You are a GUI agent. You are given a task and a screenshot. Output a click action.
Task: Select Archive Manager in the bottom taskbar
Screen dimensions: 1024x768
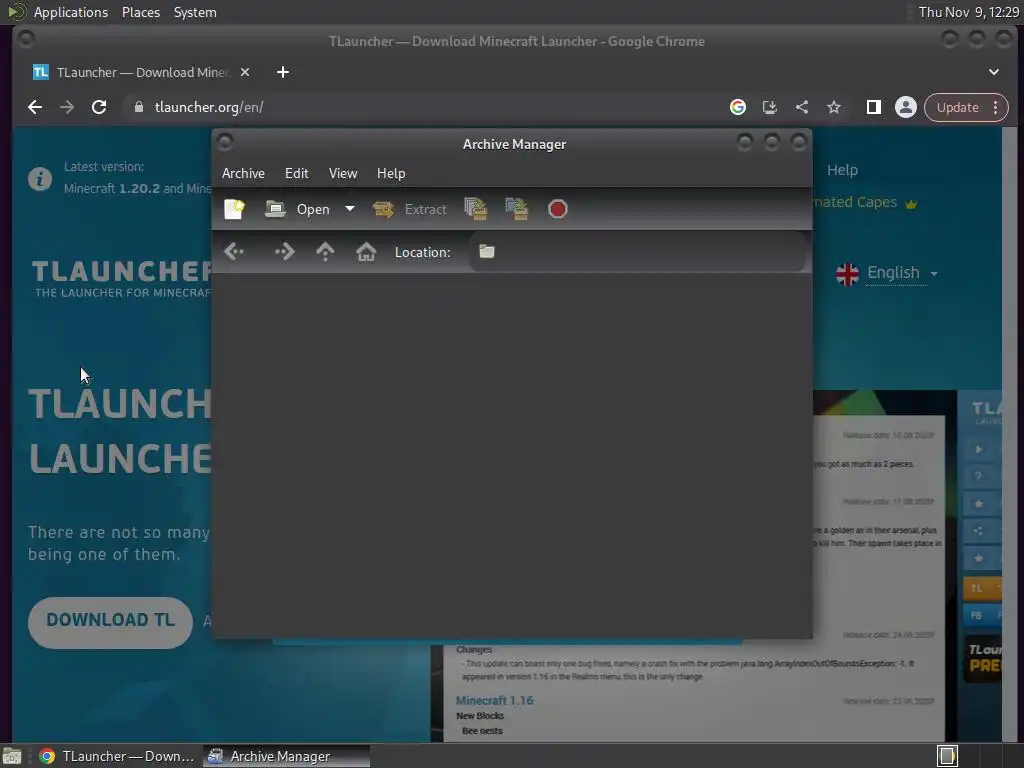[x=286, y=756]
